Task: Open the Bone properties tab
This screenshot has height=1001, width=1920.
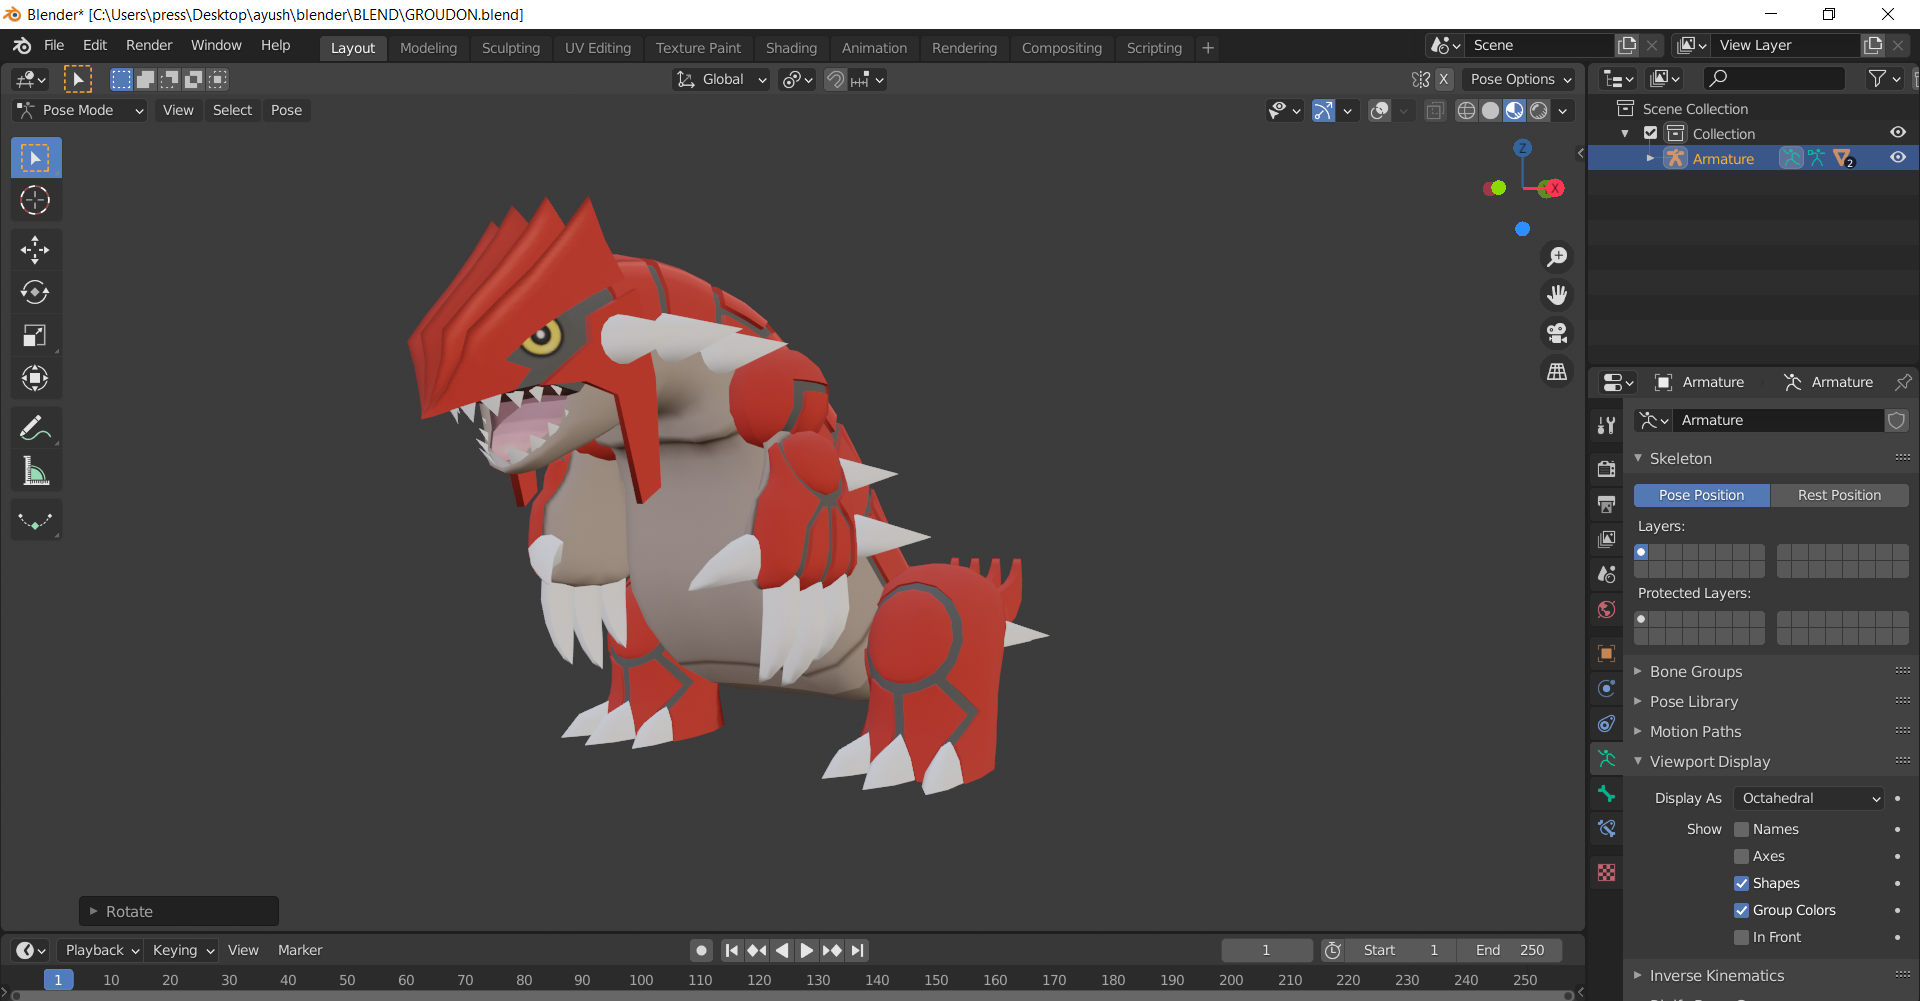Action: pos(1606,794)
